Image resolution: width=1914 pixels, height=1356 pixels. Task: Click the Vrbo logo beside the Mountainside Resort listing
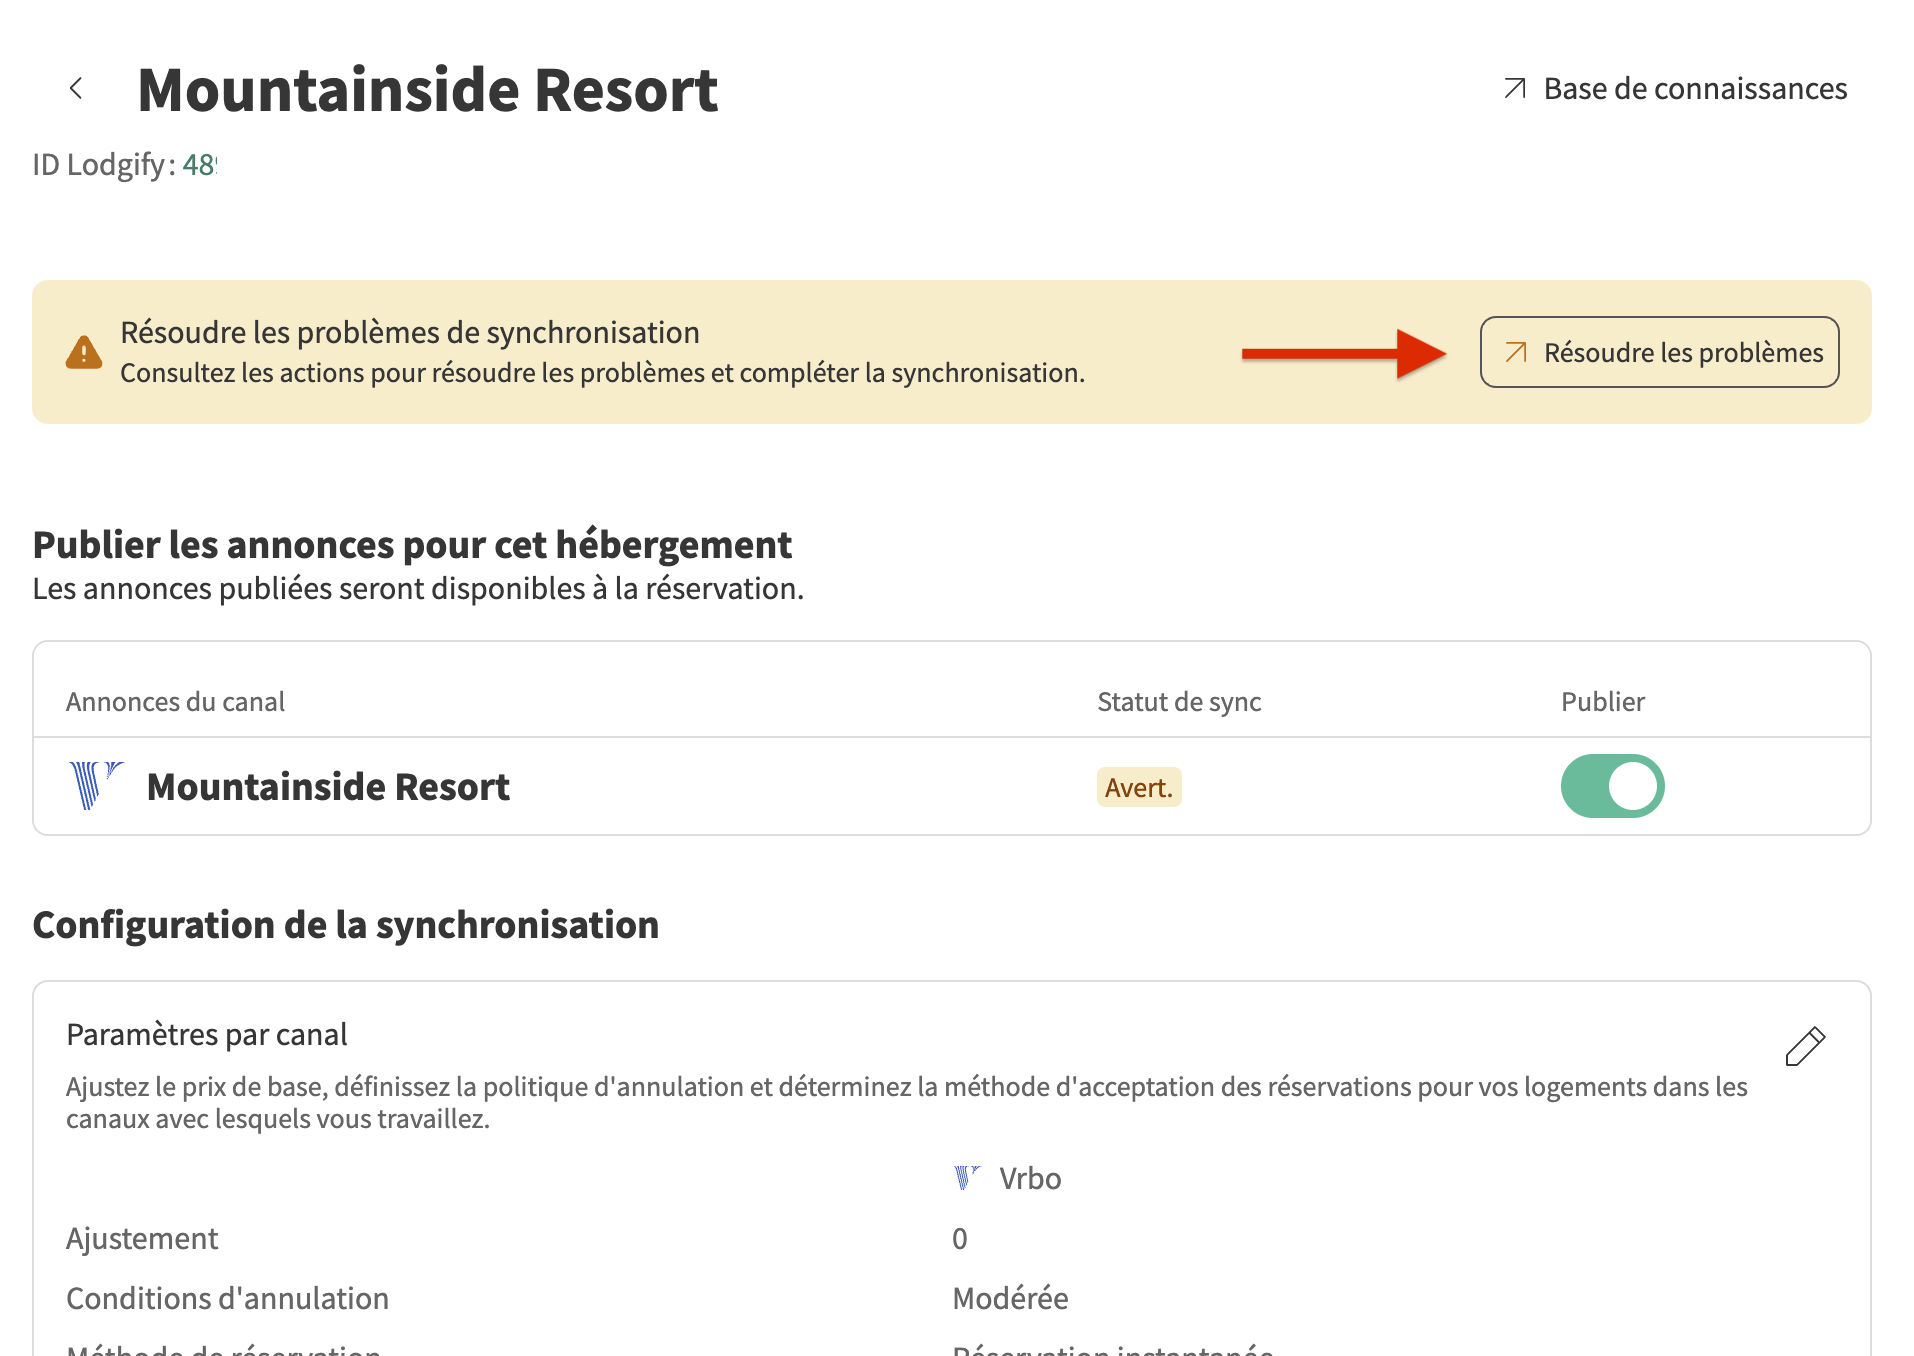pyautogui.click(x=95, y=786)
